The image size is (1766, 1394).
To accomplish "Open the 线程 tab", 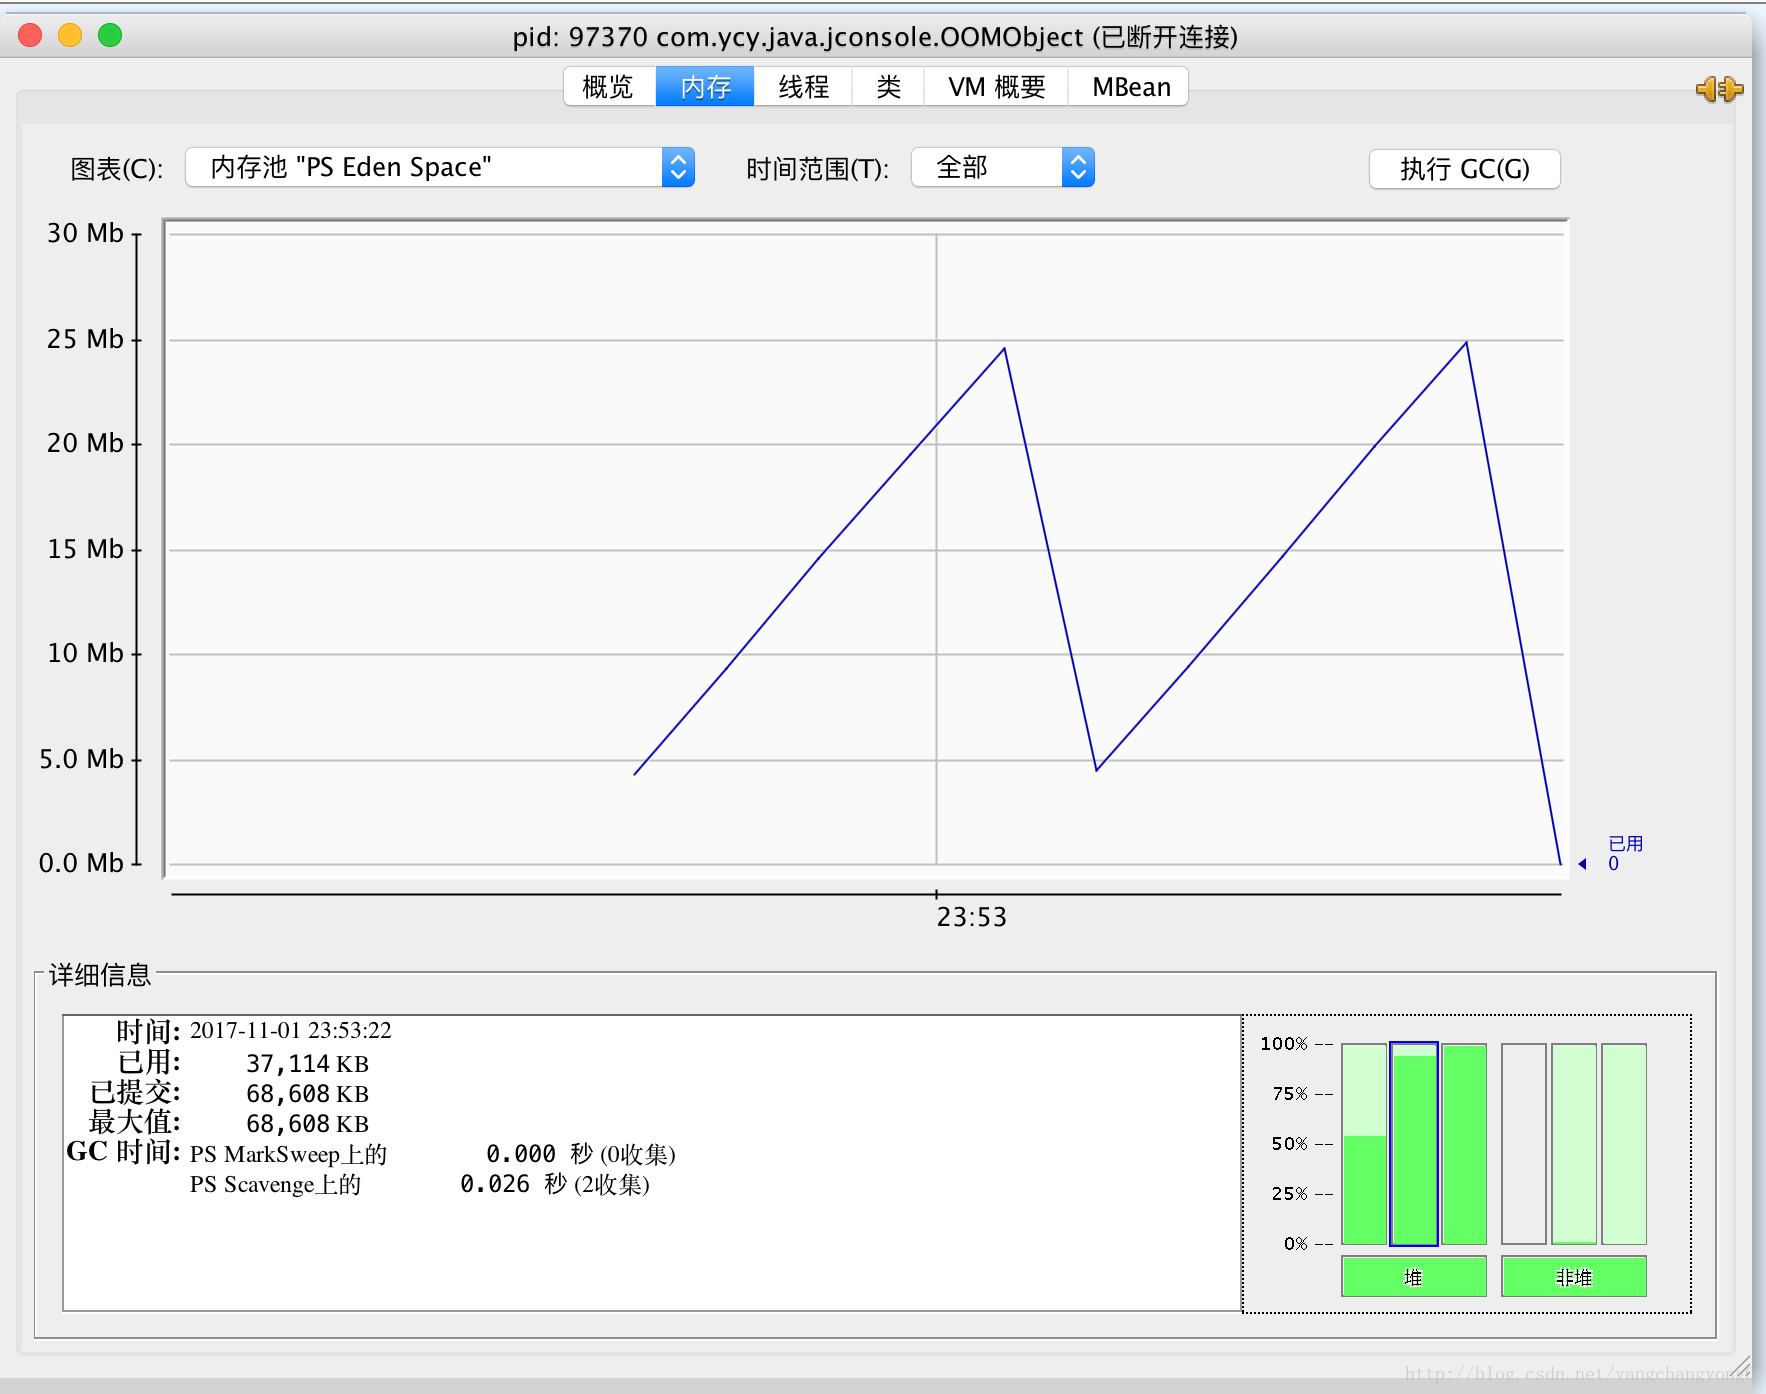I will pyautogui.click(x=803, y=87).
